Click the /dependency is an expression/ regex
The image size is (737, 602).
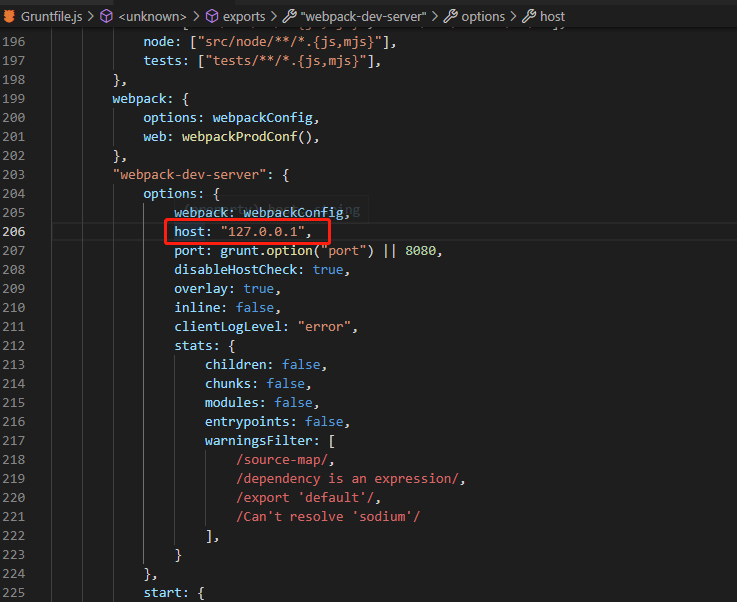click(347, 478)
